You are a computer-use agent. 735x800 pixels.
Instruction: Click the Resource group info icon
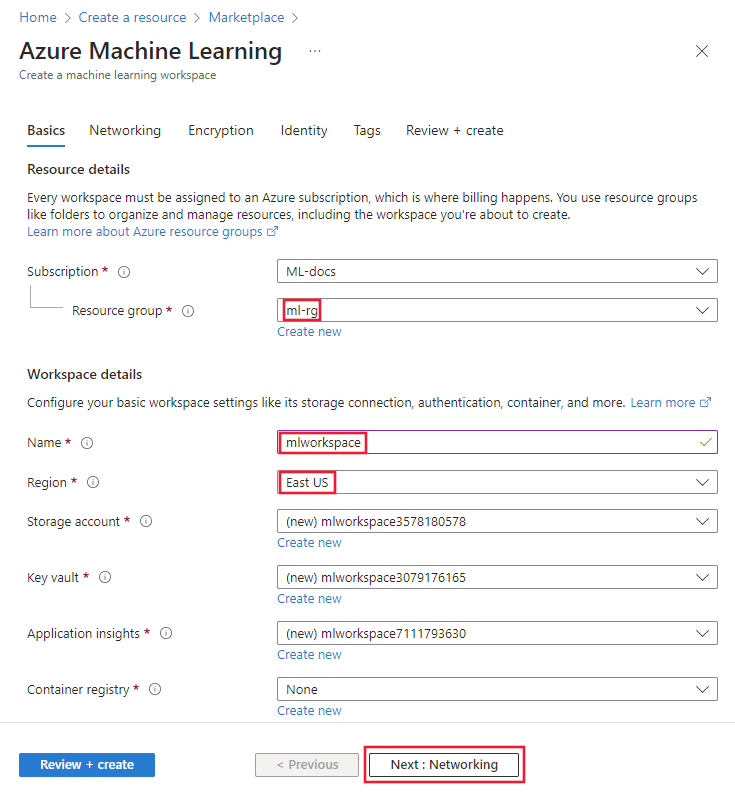pos(188,310)
